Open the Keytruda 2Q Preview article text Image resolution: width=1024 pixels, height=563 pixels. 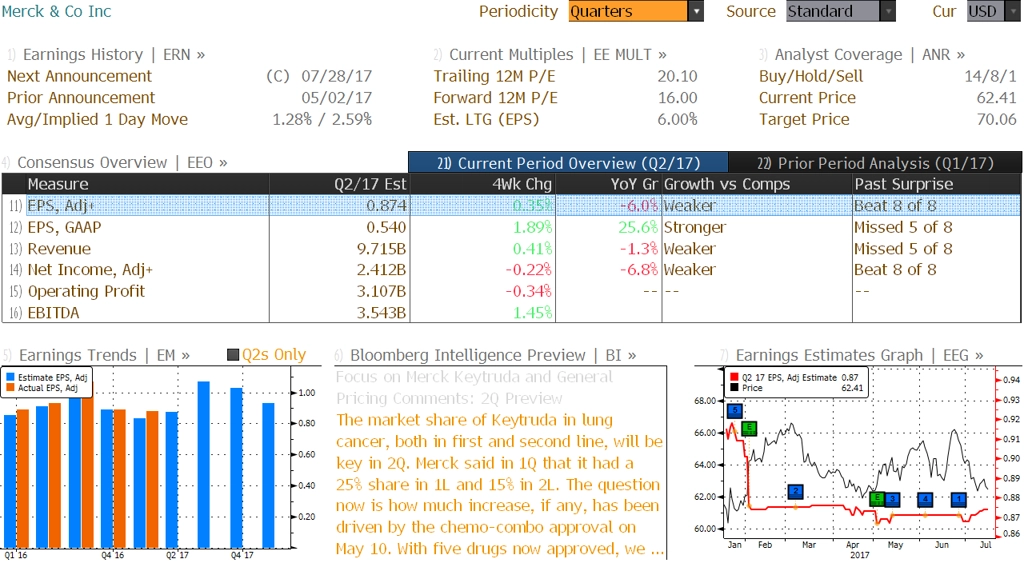click(x=500, y=462)
